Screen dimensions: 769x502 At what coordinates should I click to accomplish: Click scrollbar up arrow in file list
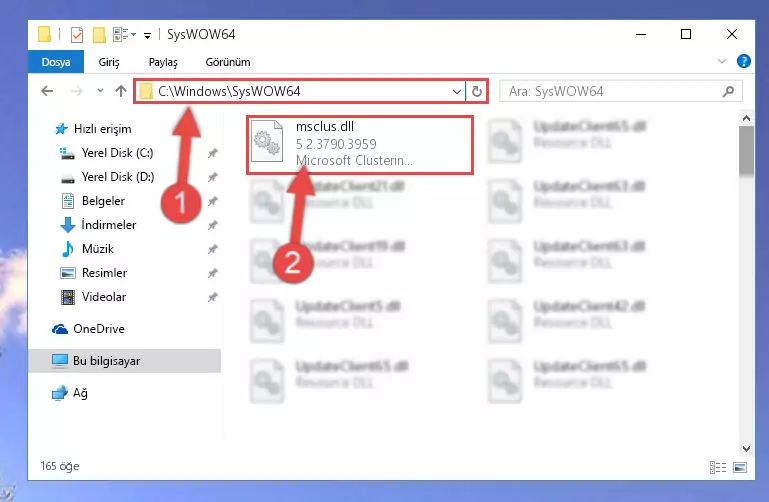[746, 118]
